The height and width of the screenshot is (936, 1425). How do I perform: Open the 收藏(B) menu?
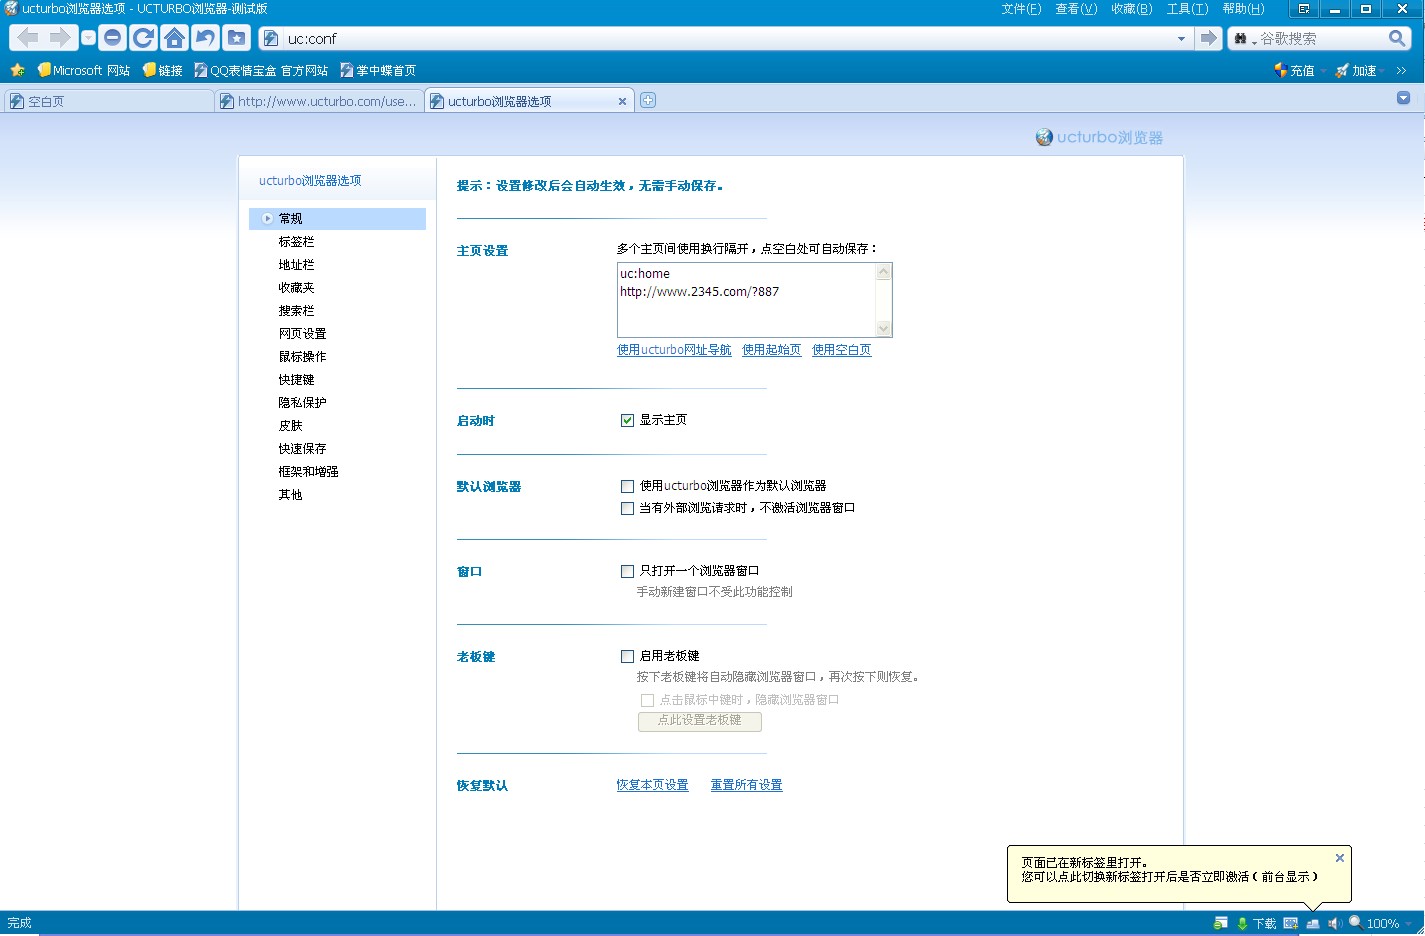(1131, 9)
